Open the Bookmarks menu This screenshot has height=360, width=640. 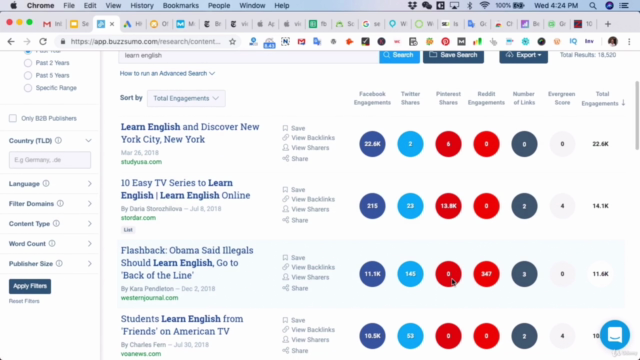180,6
